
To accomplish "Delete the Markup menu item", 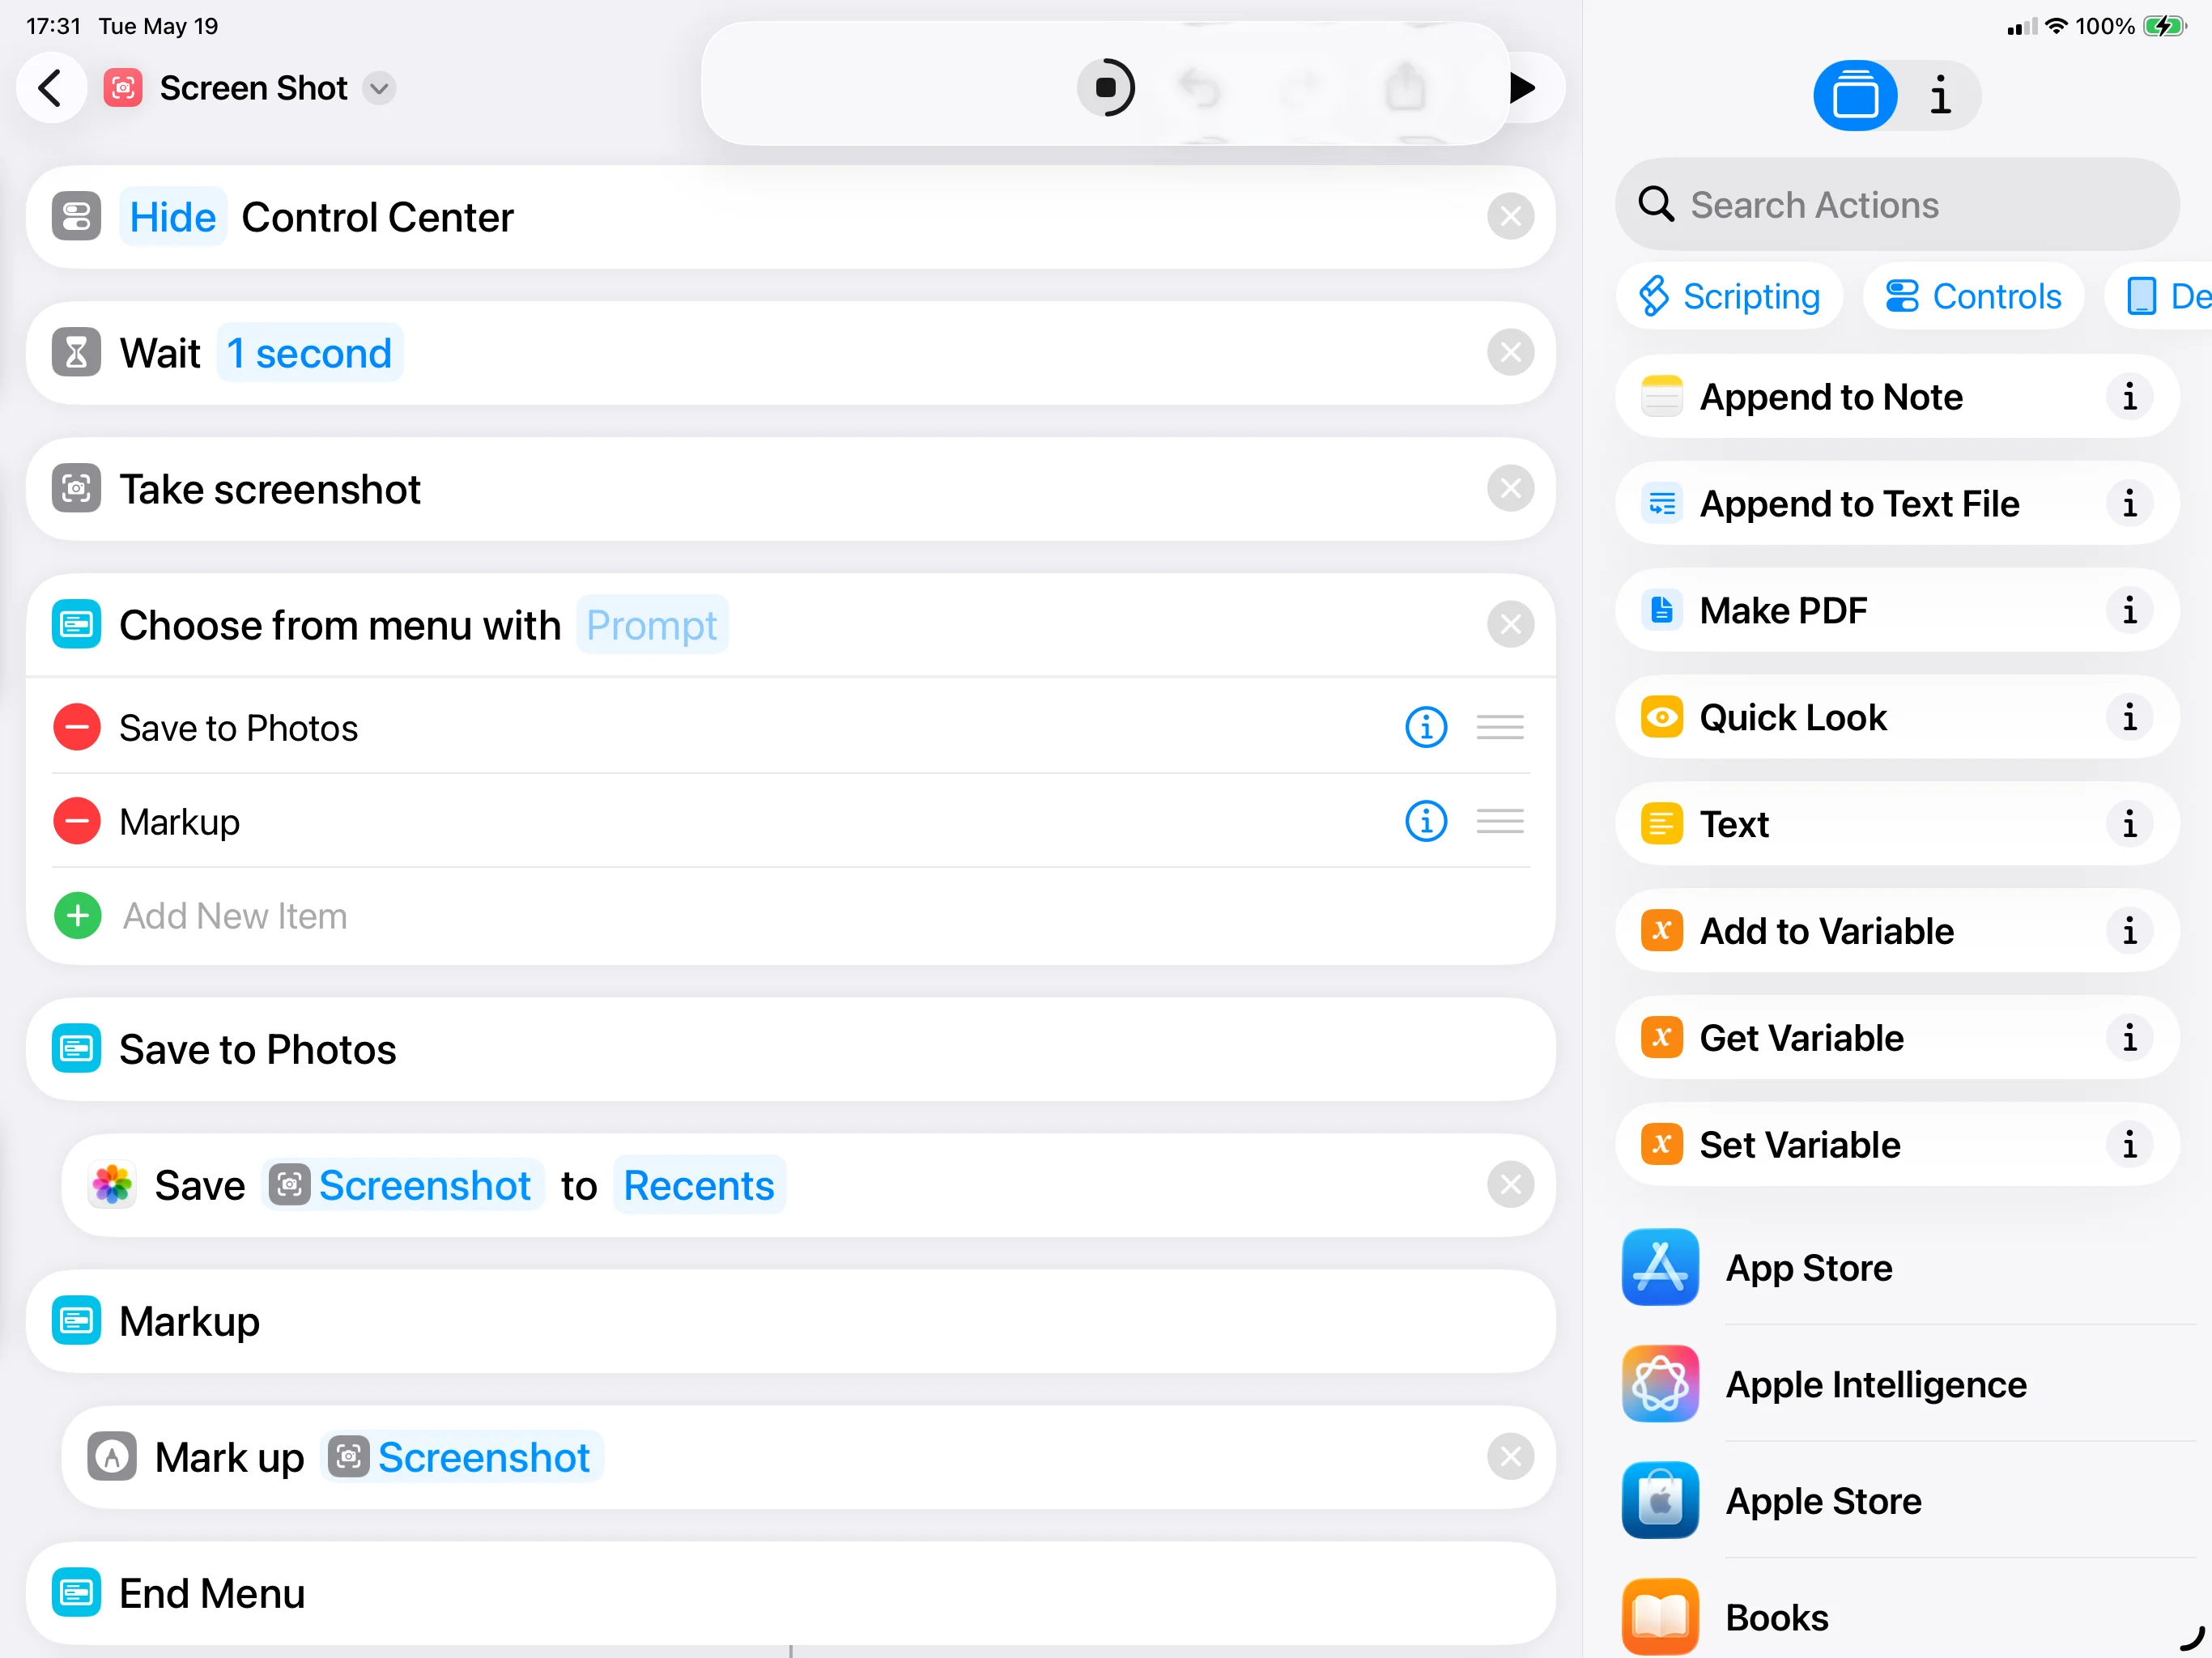I will pyautogui.click(x=77, y=821).
